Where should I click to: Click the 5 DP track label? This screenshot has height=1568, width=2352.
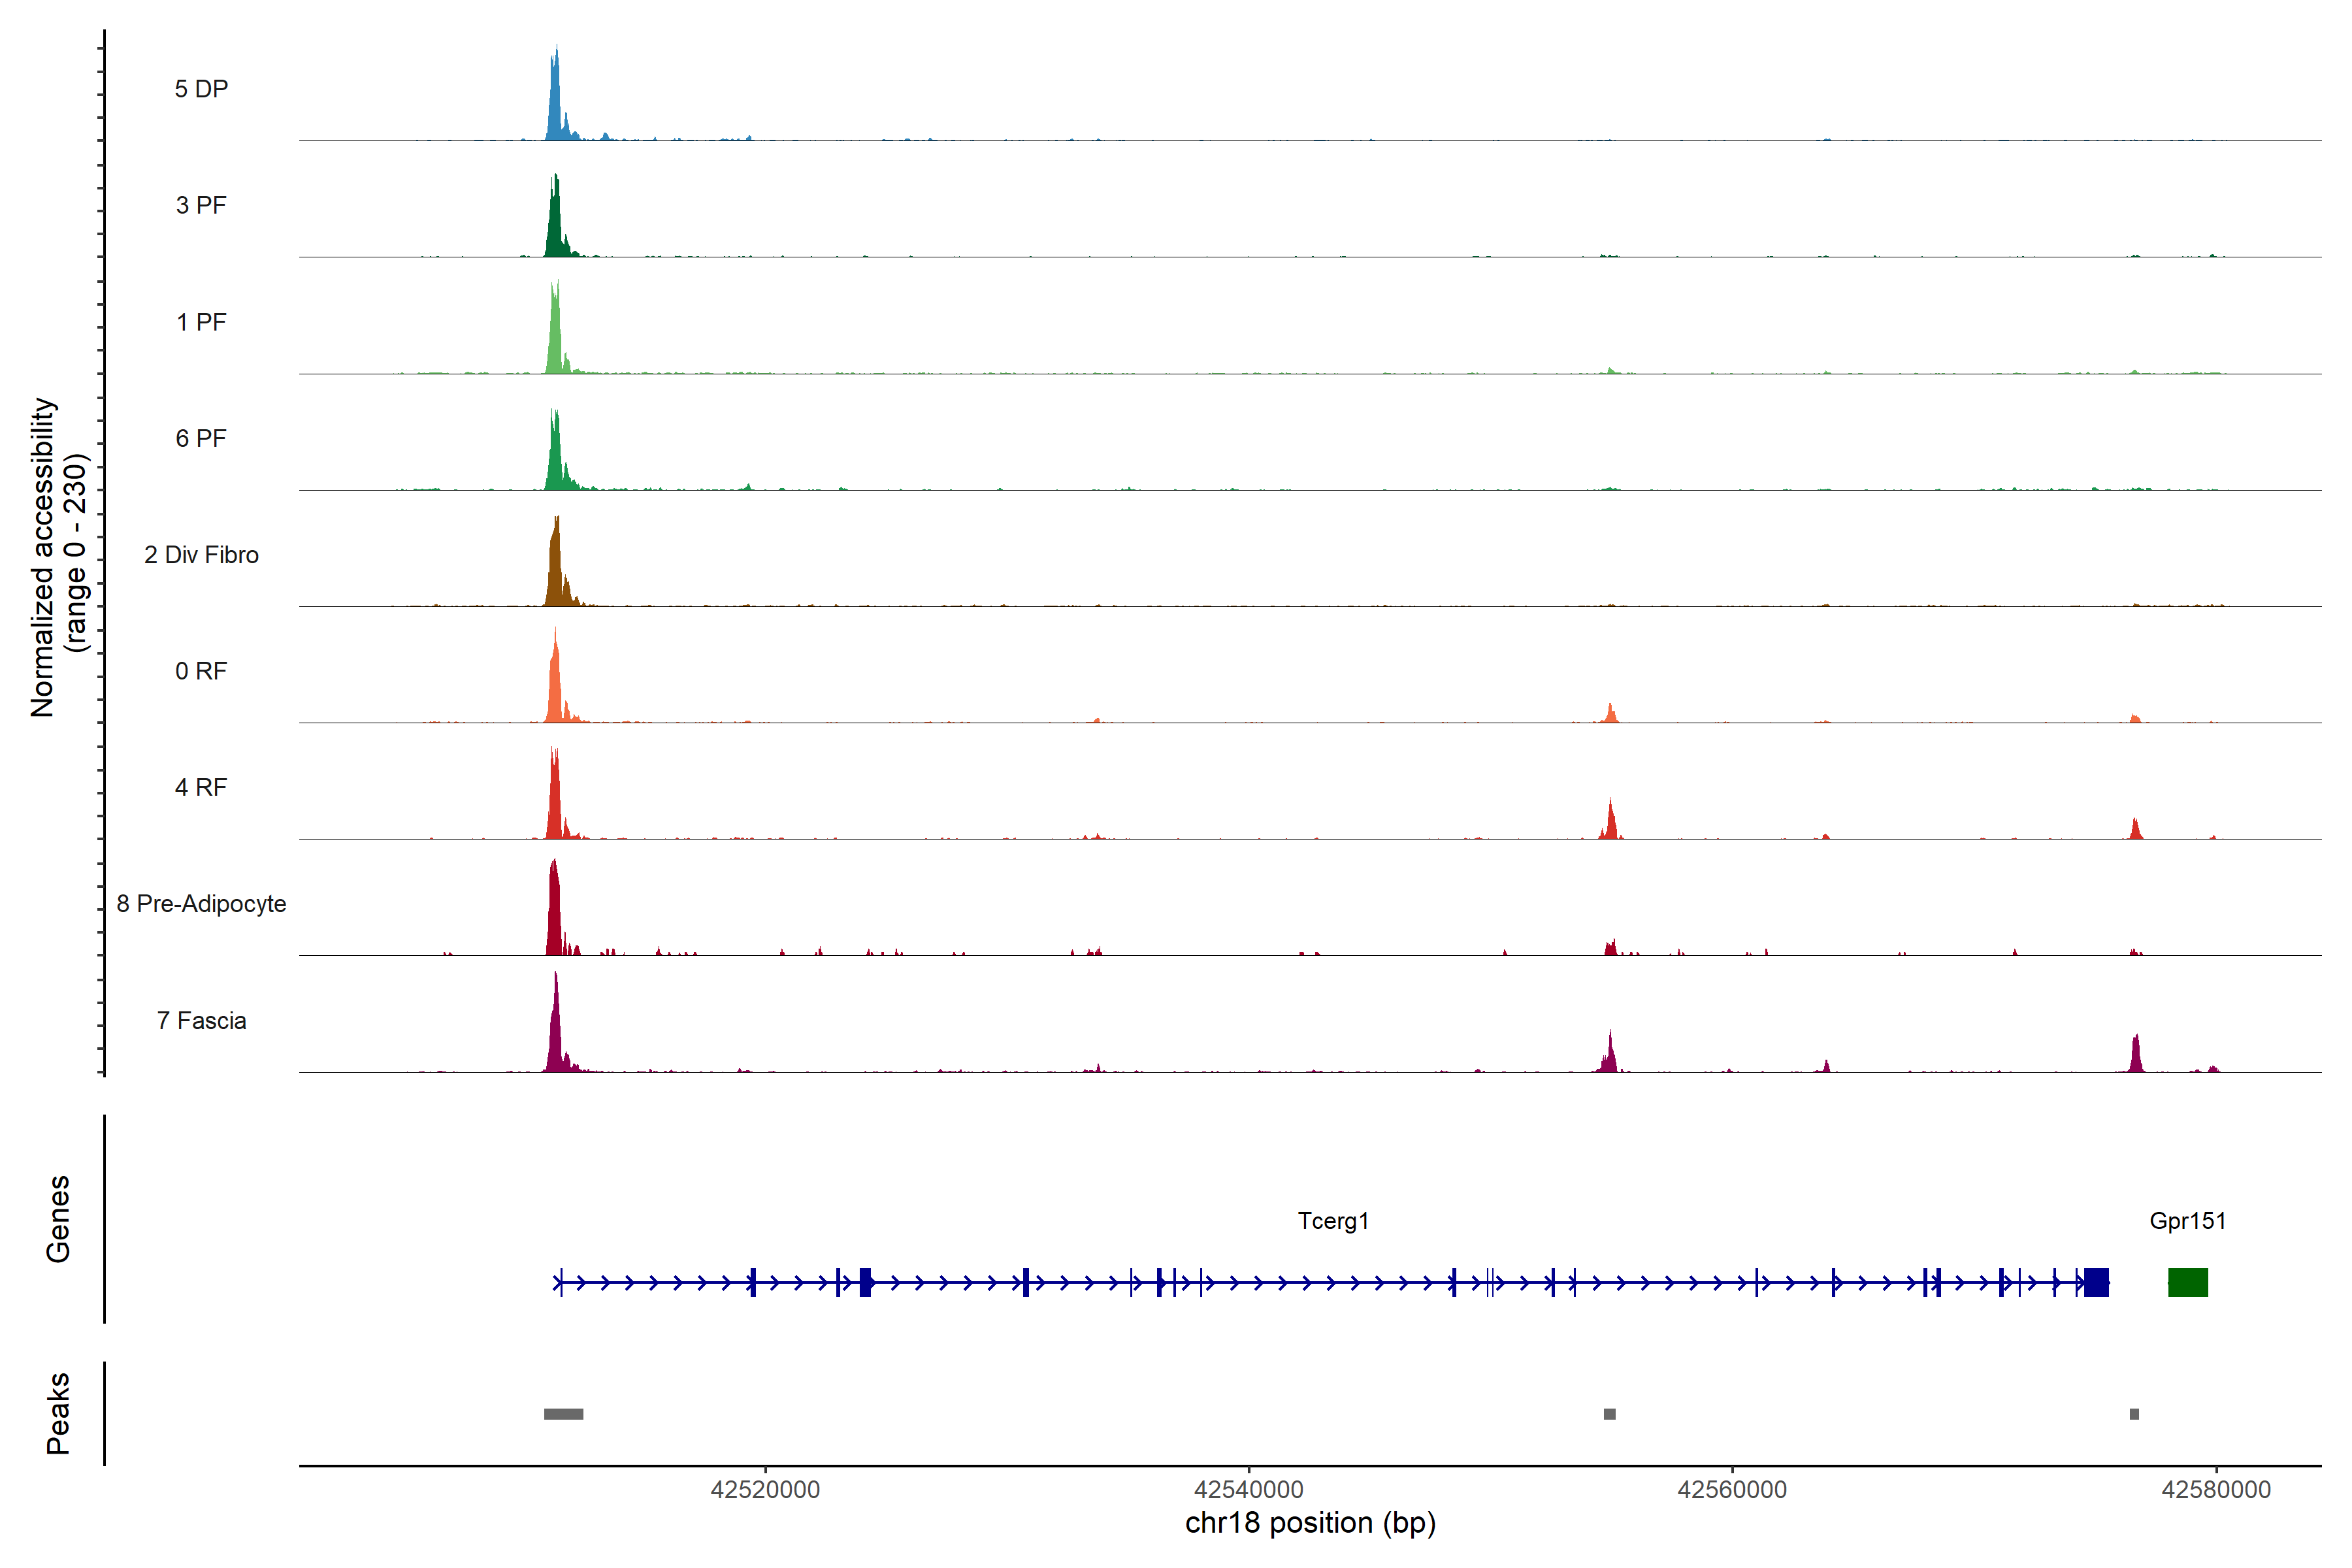201,89
